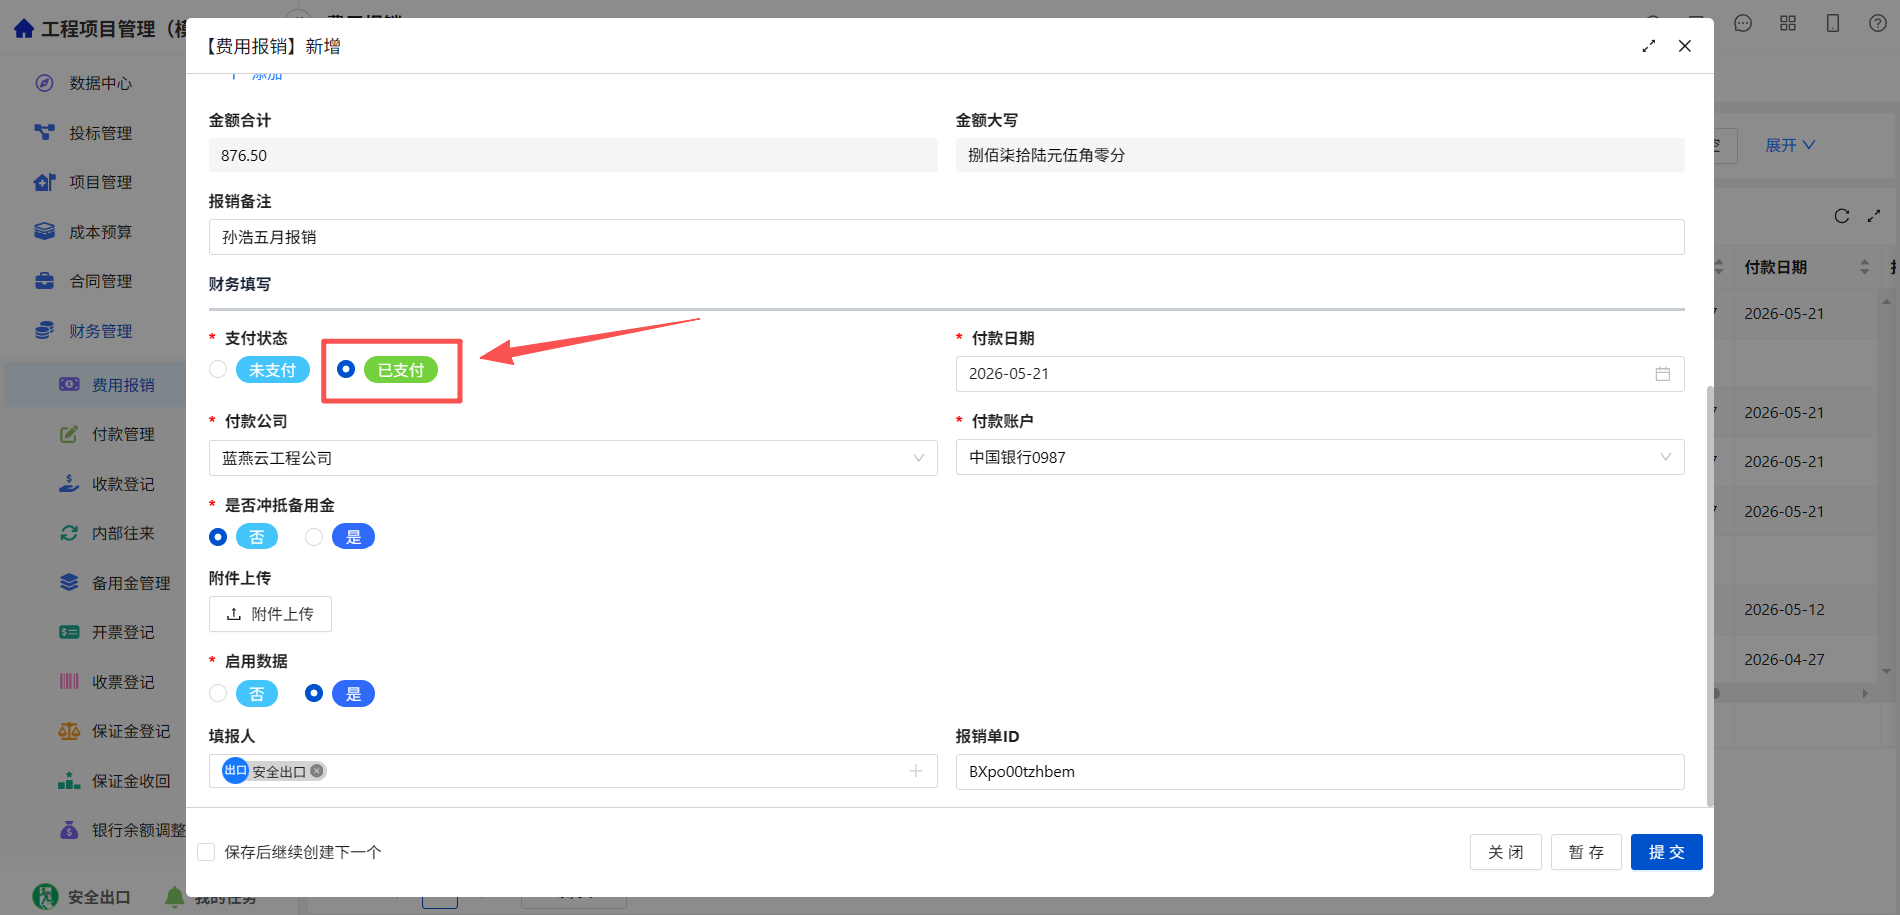This screenshot has width=1900, height=915.
Task: Open the 付款公司 dropdown
Action: coord(573,458)
